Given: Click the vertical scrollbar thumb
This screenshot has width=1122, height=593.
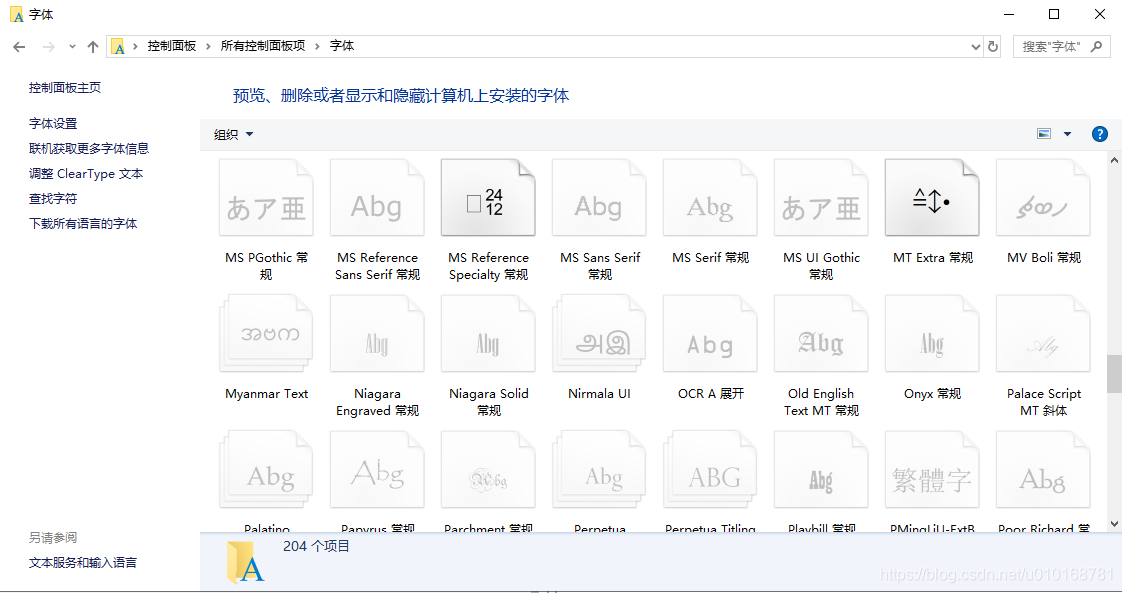Looking at the screenshot, I should coord(1114,373).
